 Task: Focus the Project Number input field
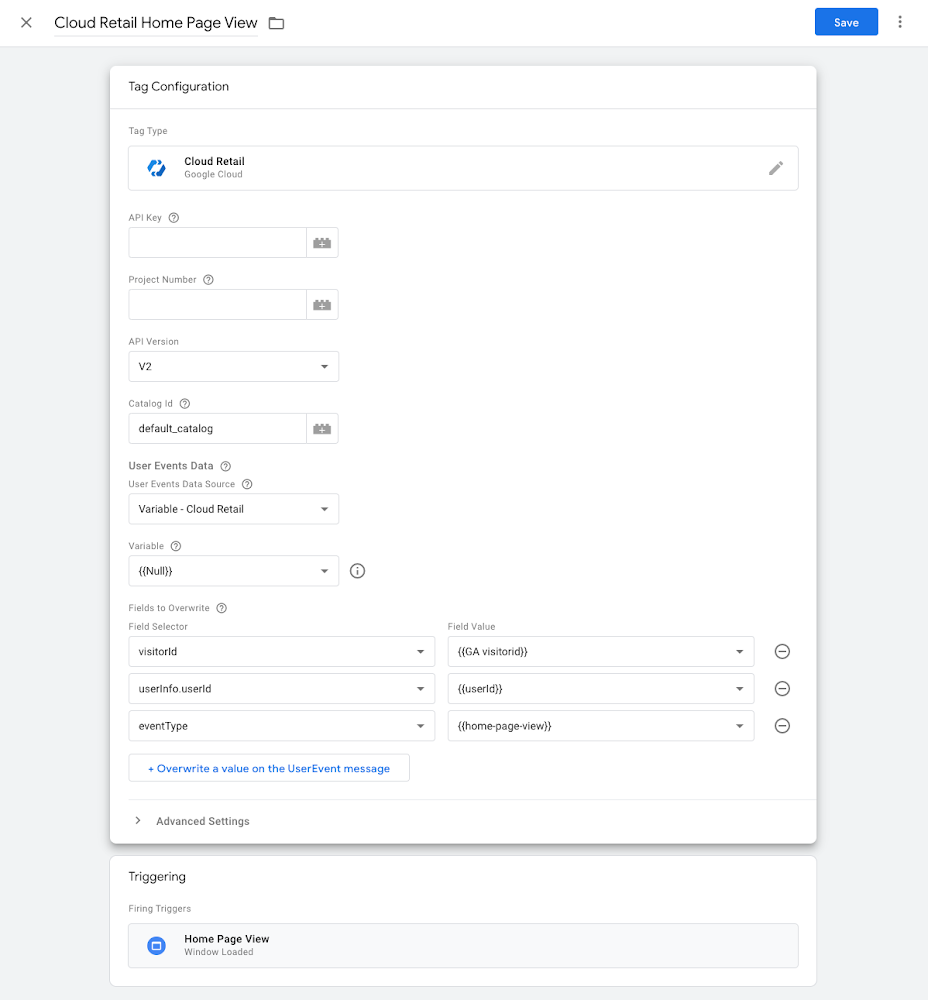click(x=217, y=305)
